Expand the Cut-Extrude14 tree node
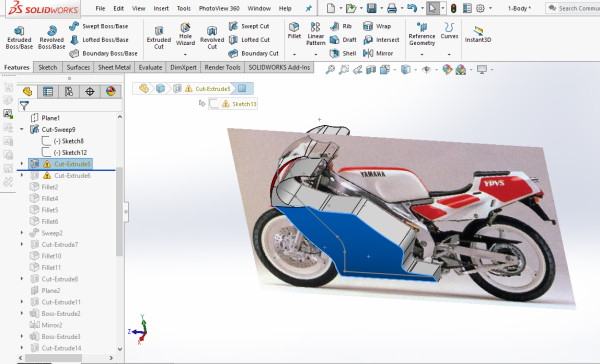Image resolution: width=600 pixels, height=364 pixels. click(22, 348)
